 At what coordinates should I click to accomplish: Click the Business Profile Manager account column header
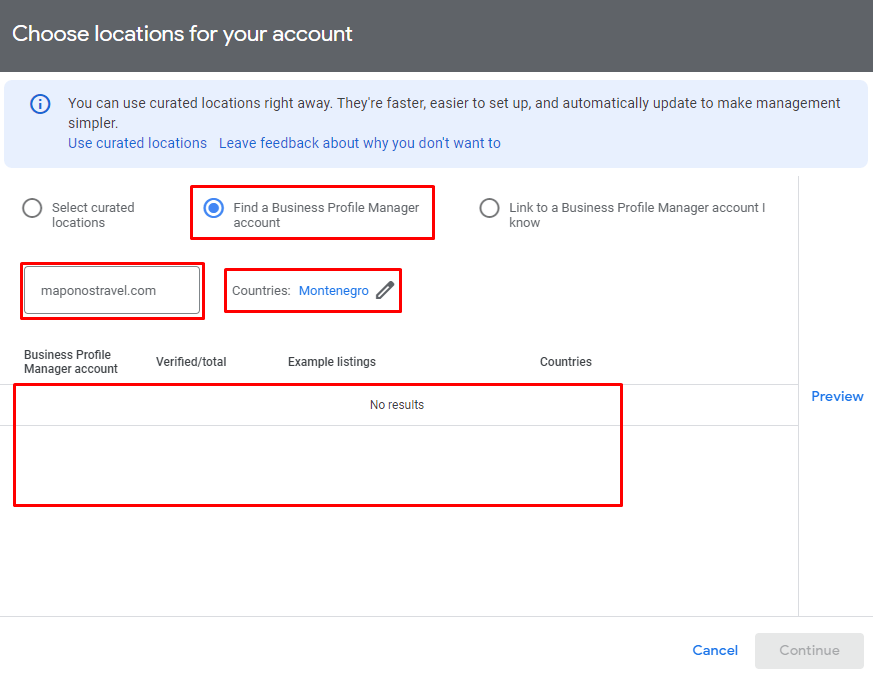(71, 362)
